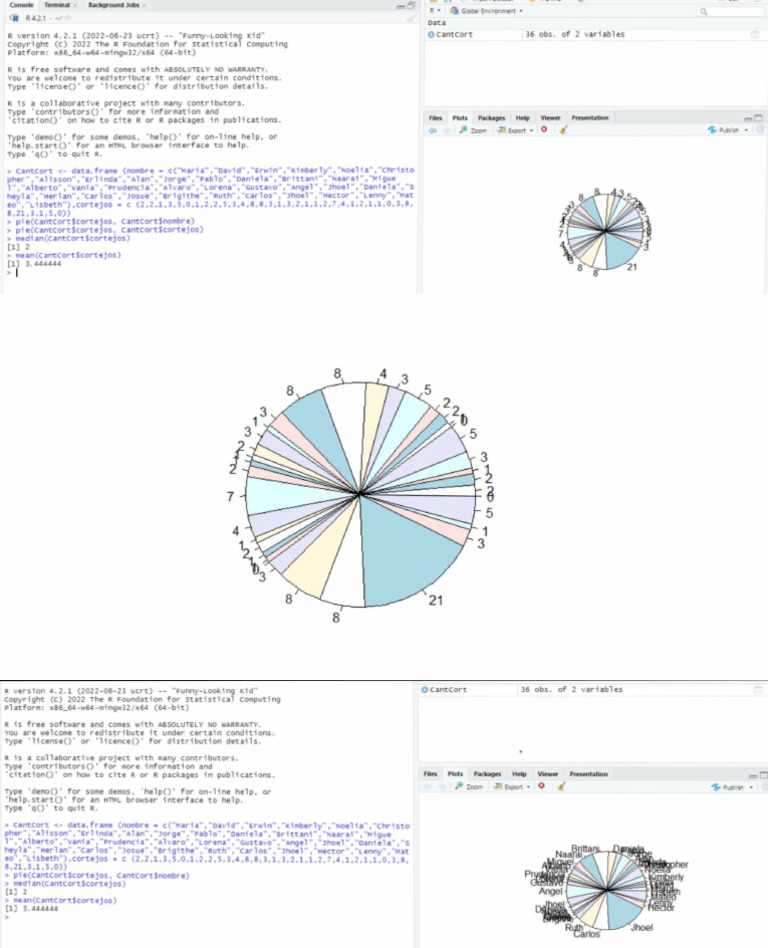The width and height of the screenshot is (768, 948).
Task: Remove current plot with red X in upper pane
Action: 544,129
